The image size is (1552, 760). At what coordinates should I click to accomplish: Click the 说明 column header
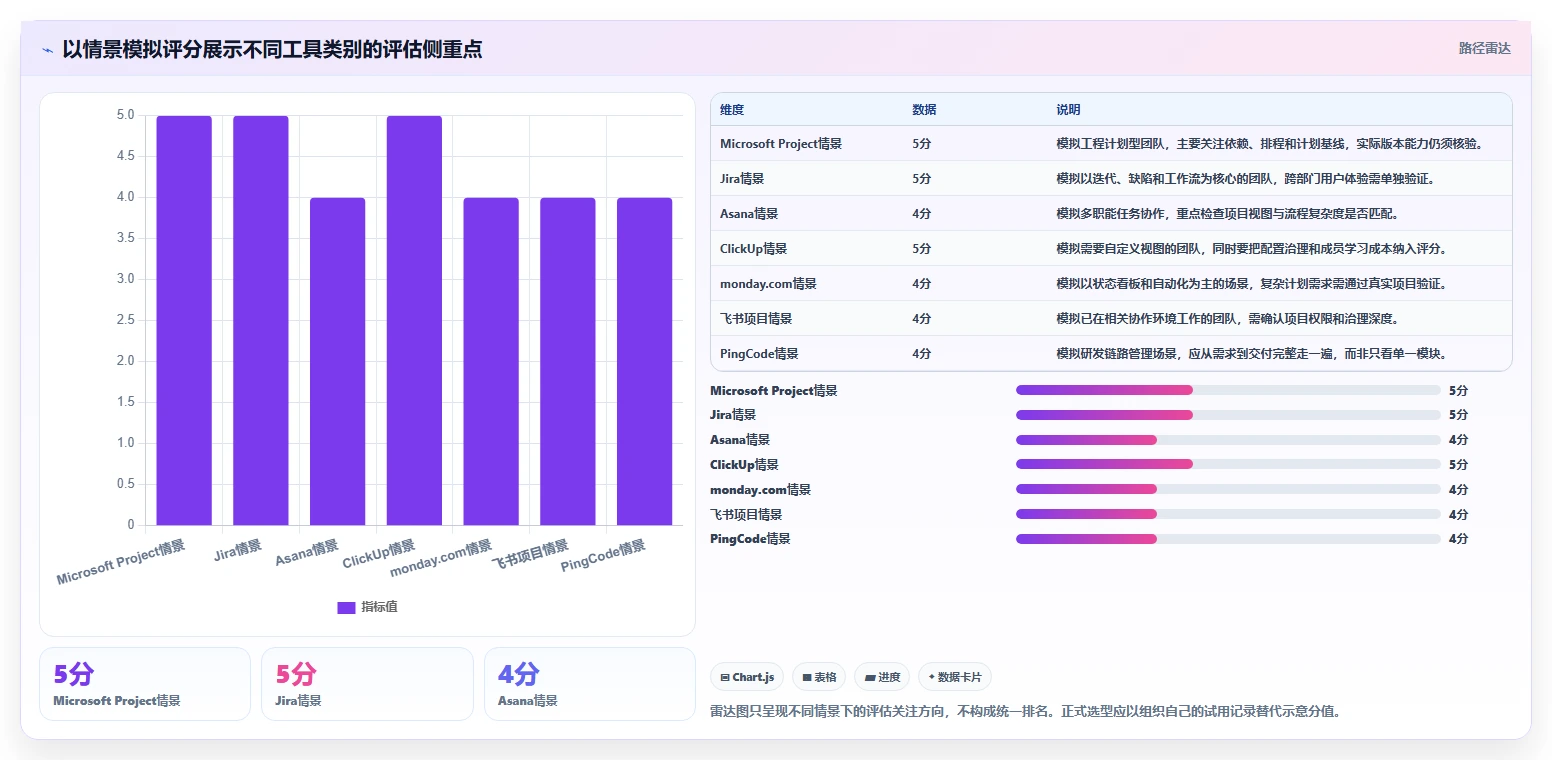[1068, 110]
